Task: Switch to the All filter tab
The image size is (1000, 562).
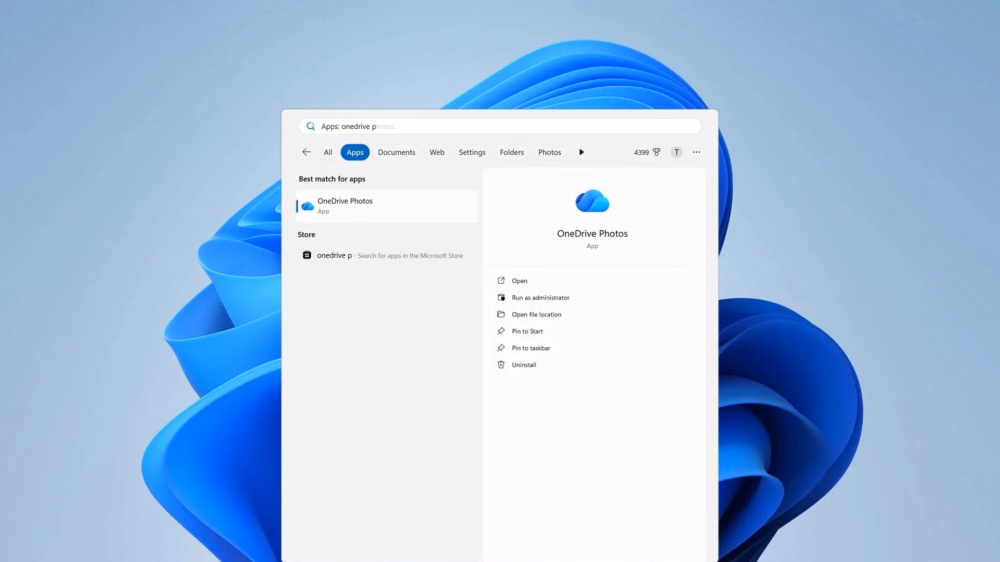Action: coord(328,152)
